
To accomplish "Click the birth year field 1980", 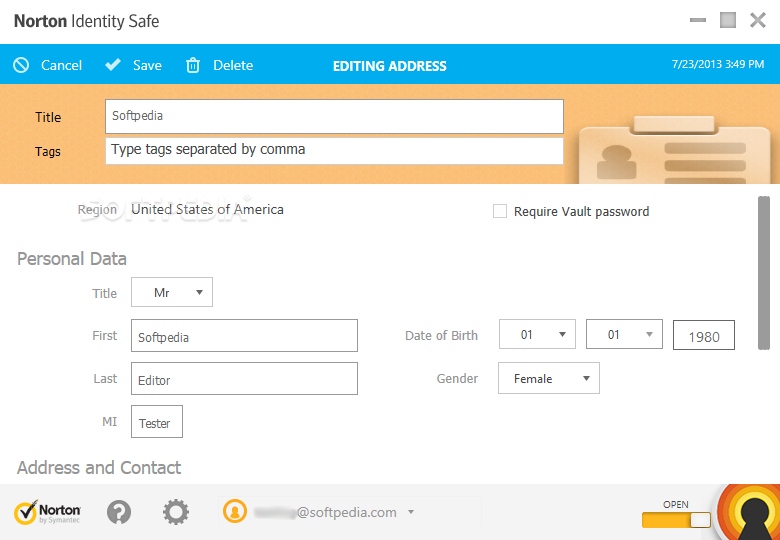I will [704, 335].
